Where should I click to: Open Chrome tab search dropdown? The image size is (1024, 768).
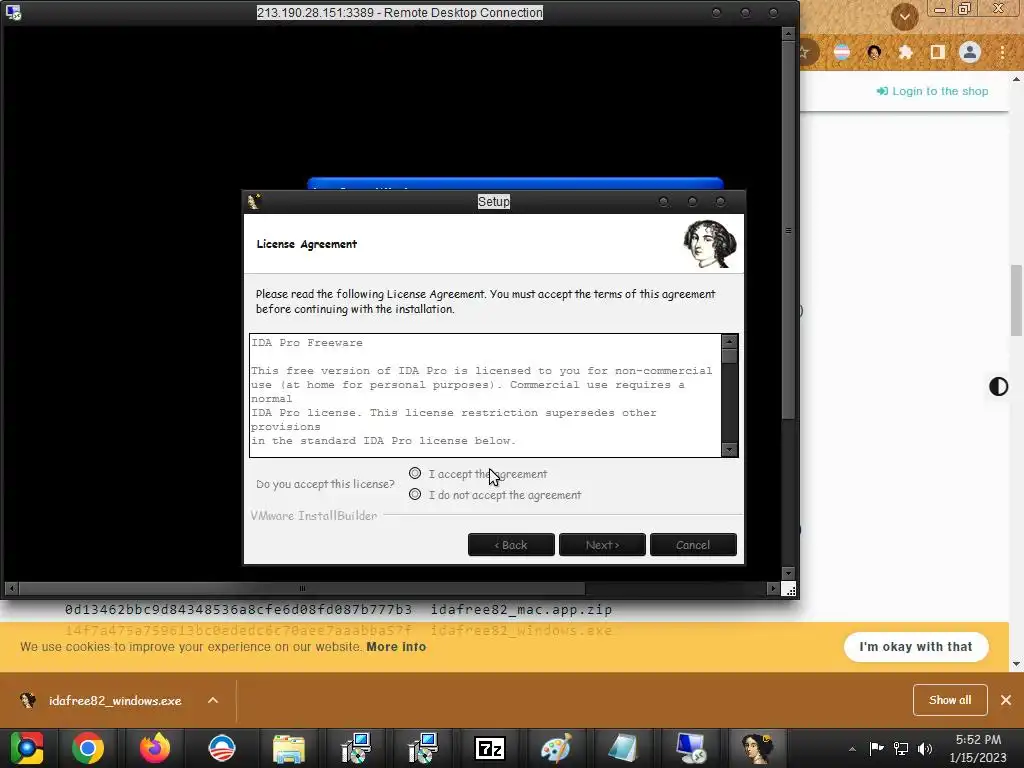coord(904,17)
